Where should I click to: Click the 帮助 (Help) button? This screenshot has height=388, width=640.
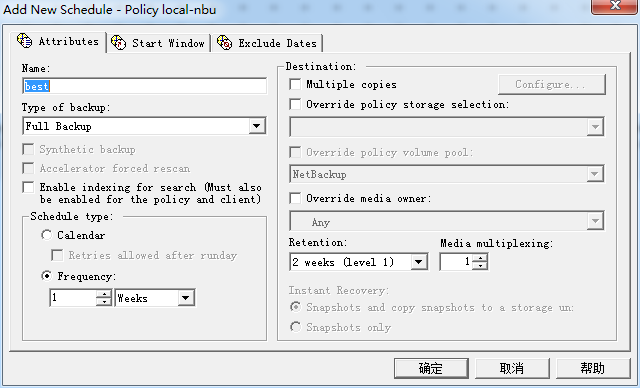[593, 368]
